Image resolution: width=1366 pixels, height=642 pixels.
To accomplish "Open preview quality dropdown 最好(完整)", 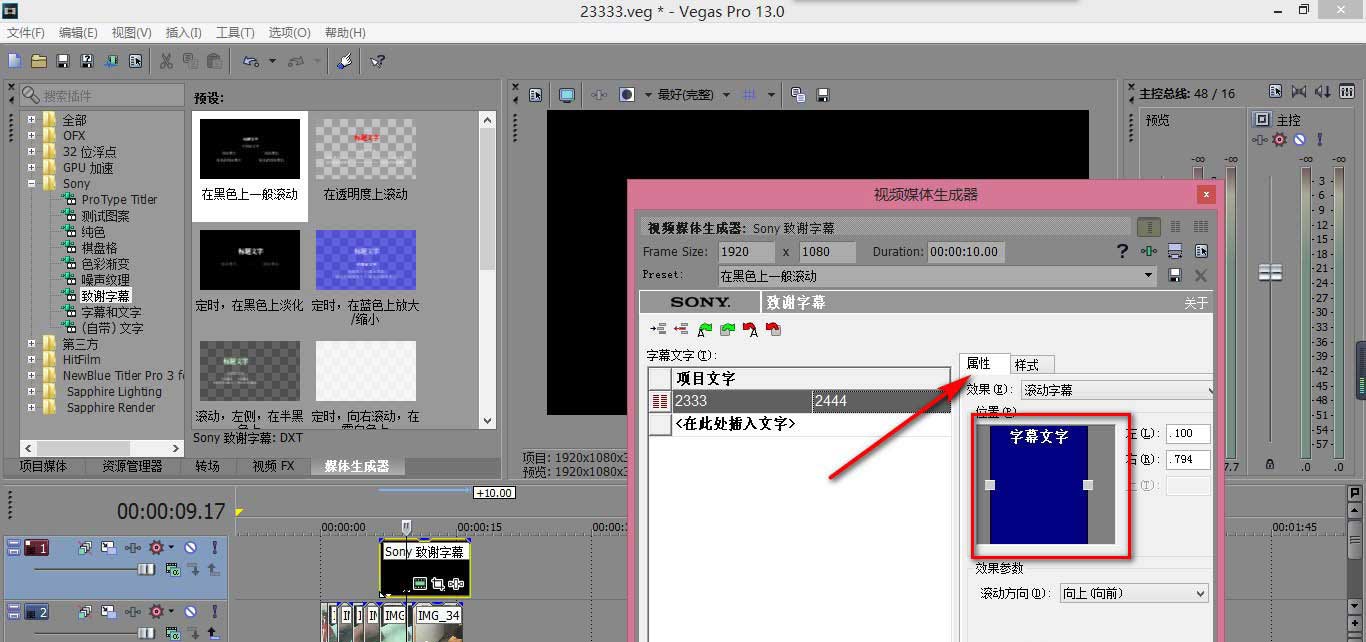I will (693, 95).
